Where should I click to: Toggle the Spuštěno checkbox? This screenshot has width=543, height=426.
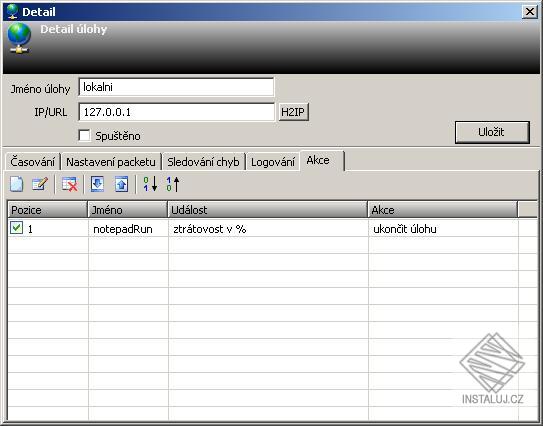pos(84,135)
